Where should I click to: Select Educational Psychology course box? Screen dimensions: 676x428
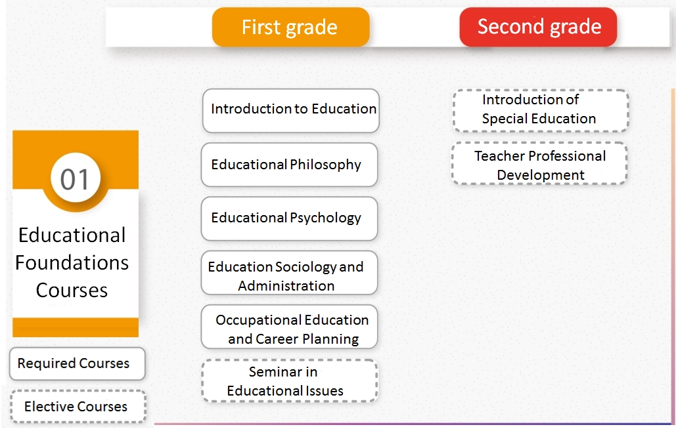[x=289, y=218]
